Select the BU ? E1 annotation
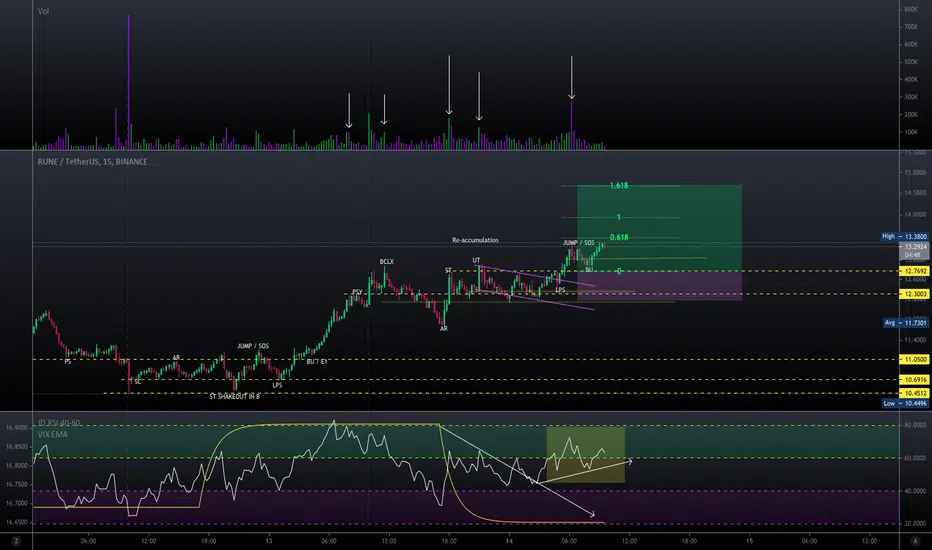This screenshot has height=550, width=932. [317, 362]
